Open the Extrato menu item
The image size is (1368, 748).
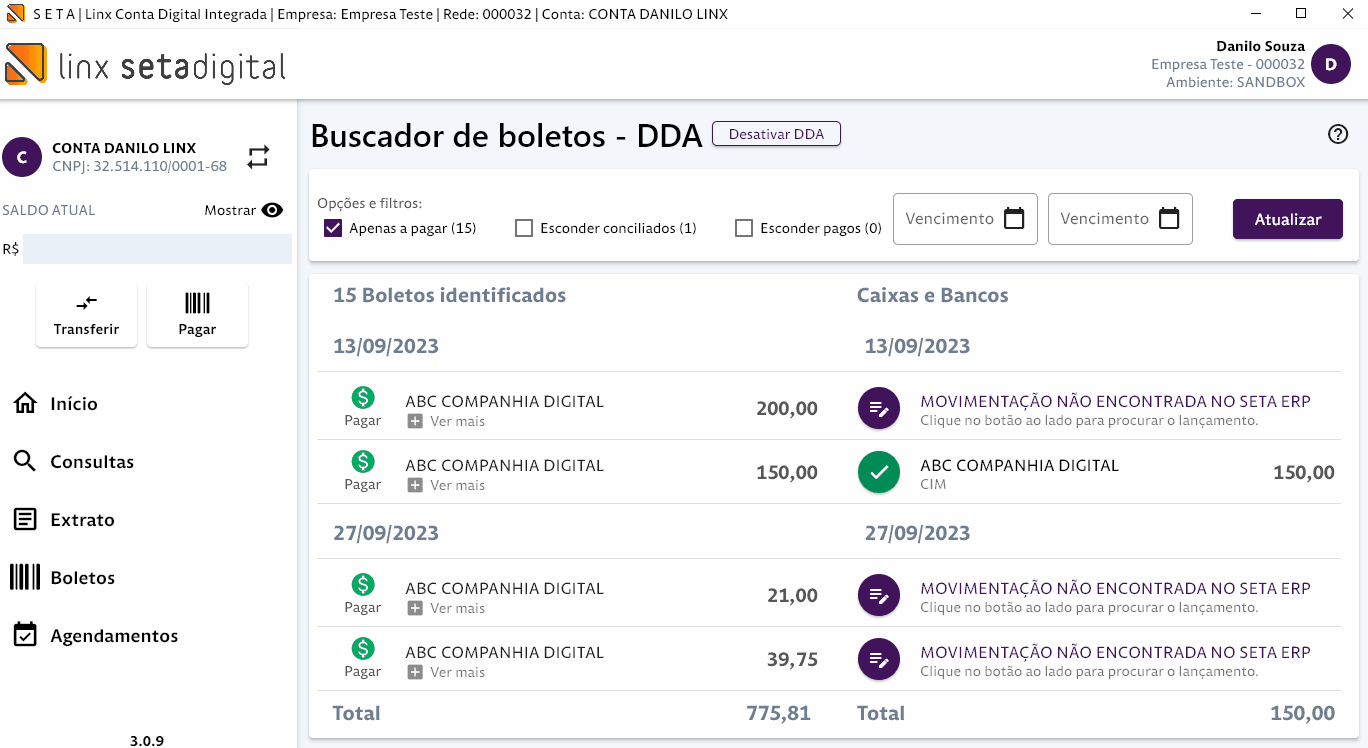tap(82, 520)
